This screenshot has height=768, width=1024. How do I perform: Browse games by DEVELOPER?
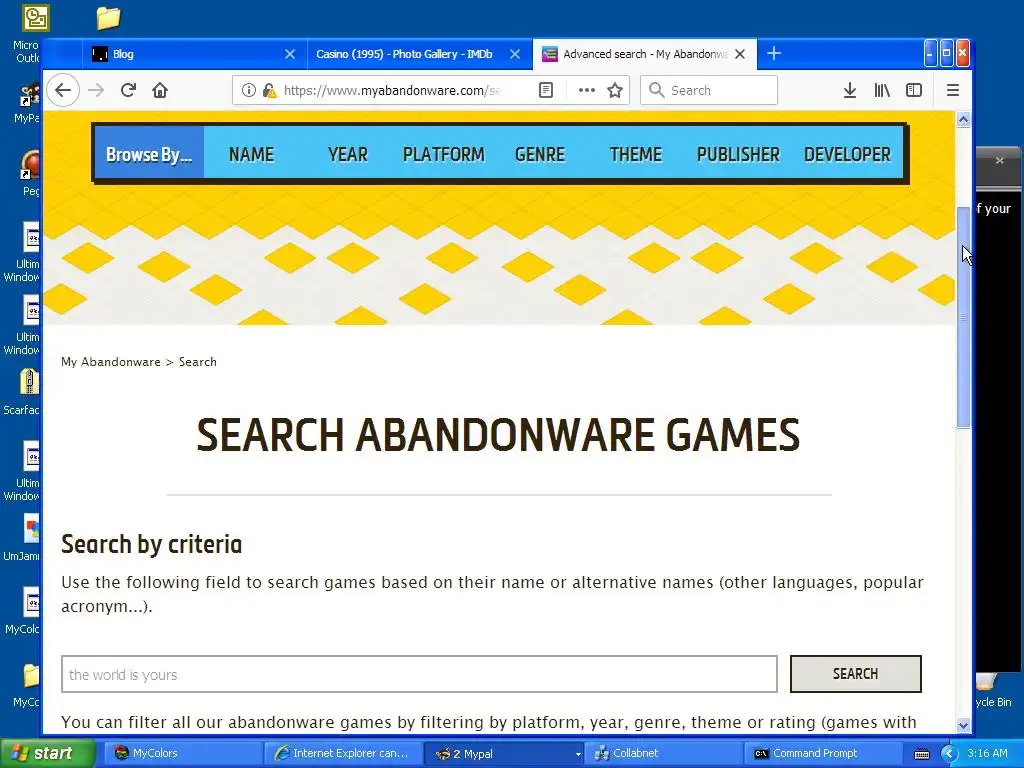(847, 154)
